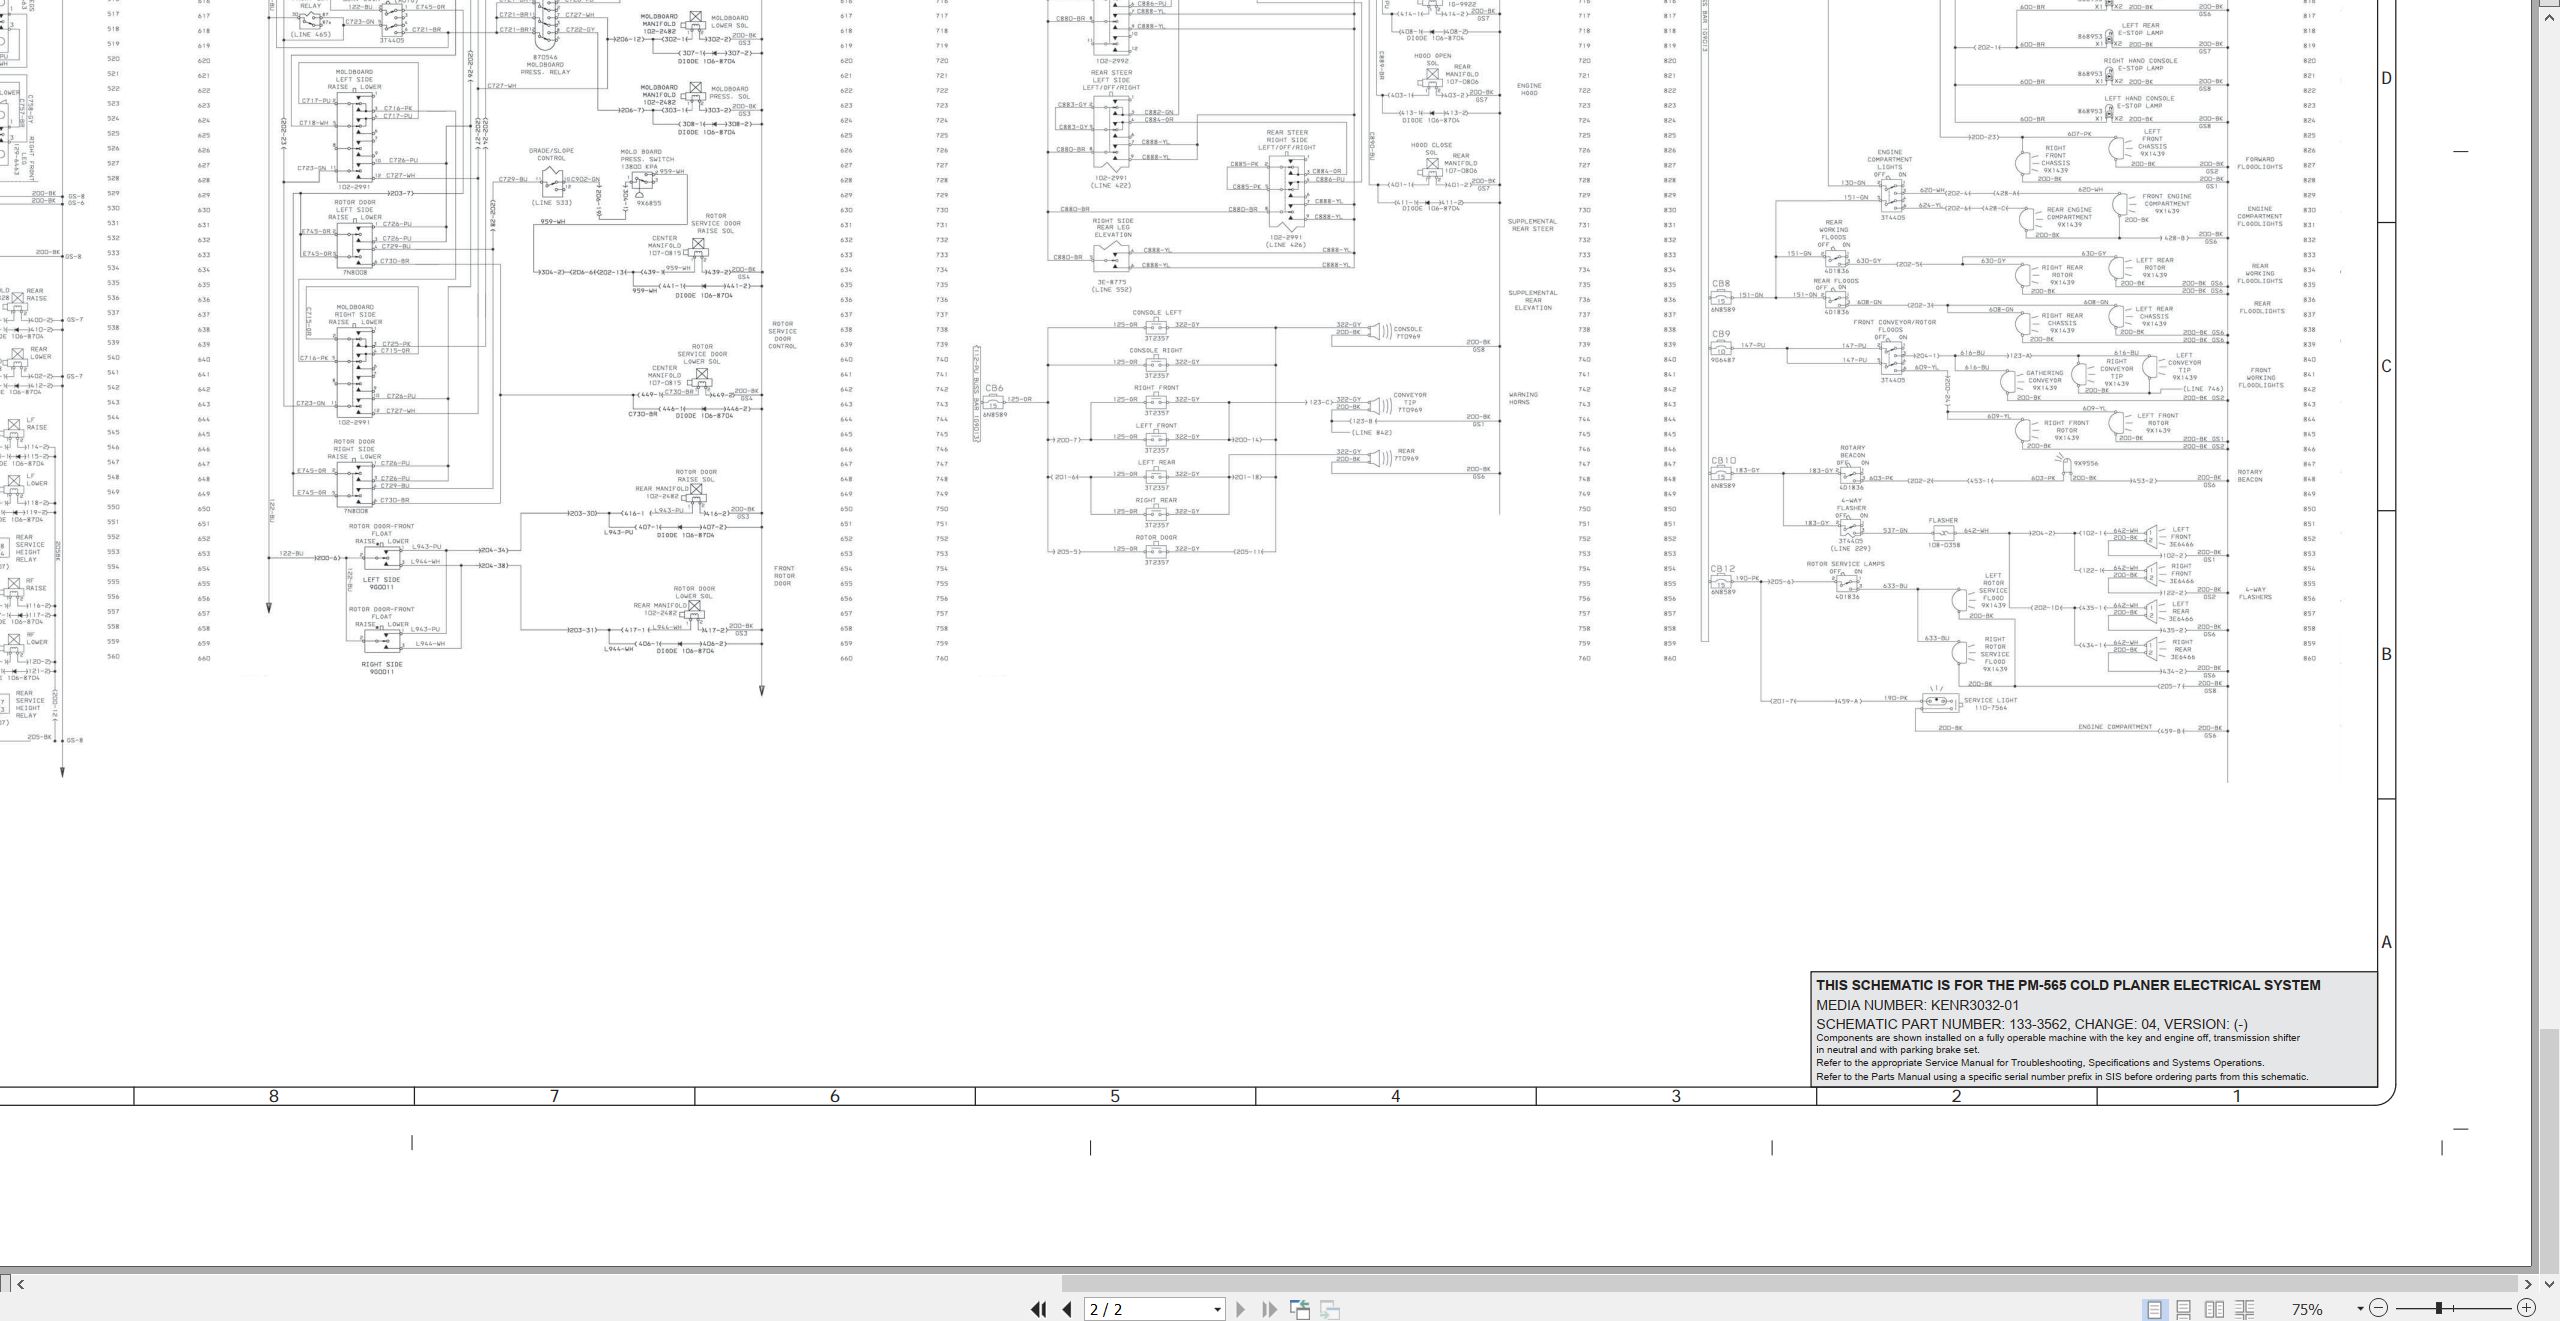
Task: Click the vertical scrollbar down arrow
Action: pyautogui.click(x=2548, y=1284)
